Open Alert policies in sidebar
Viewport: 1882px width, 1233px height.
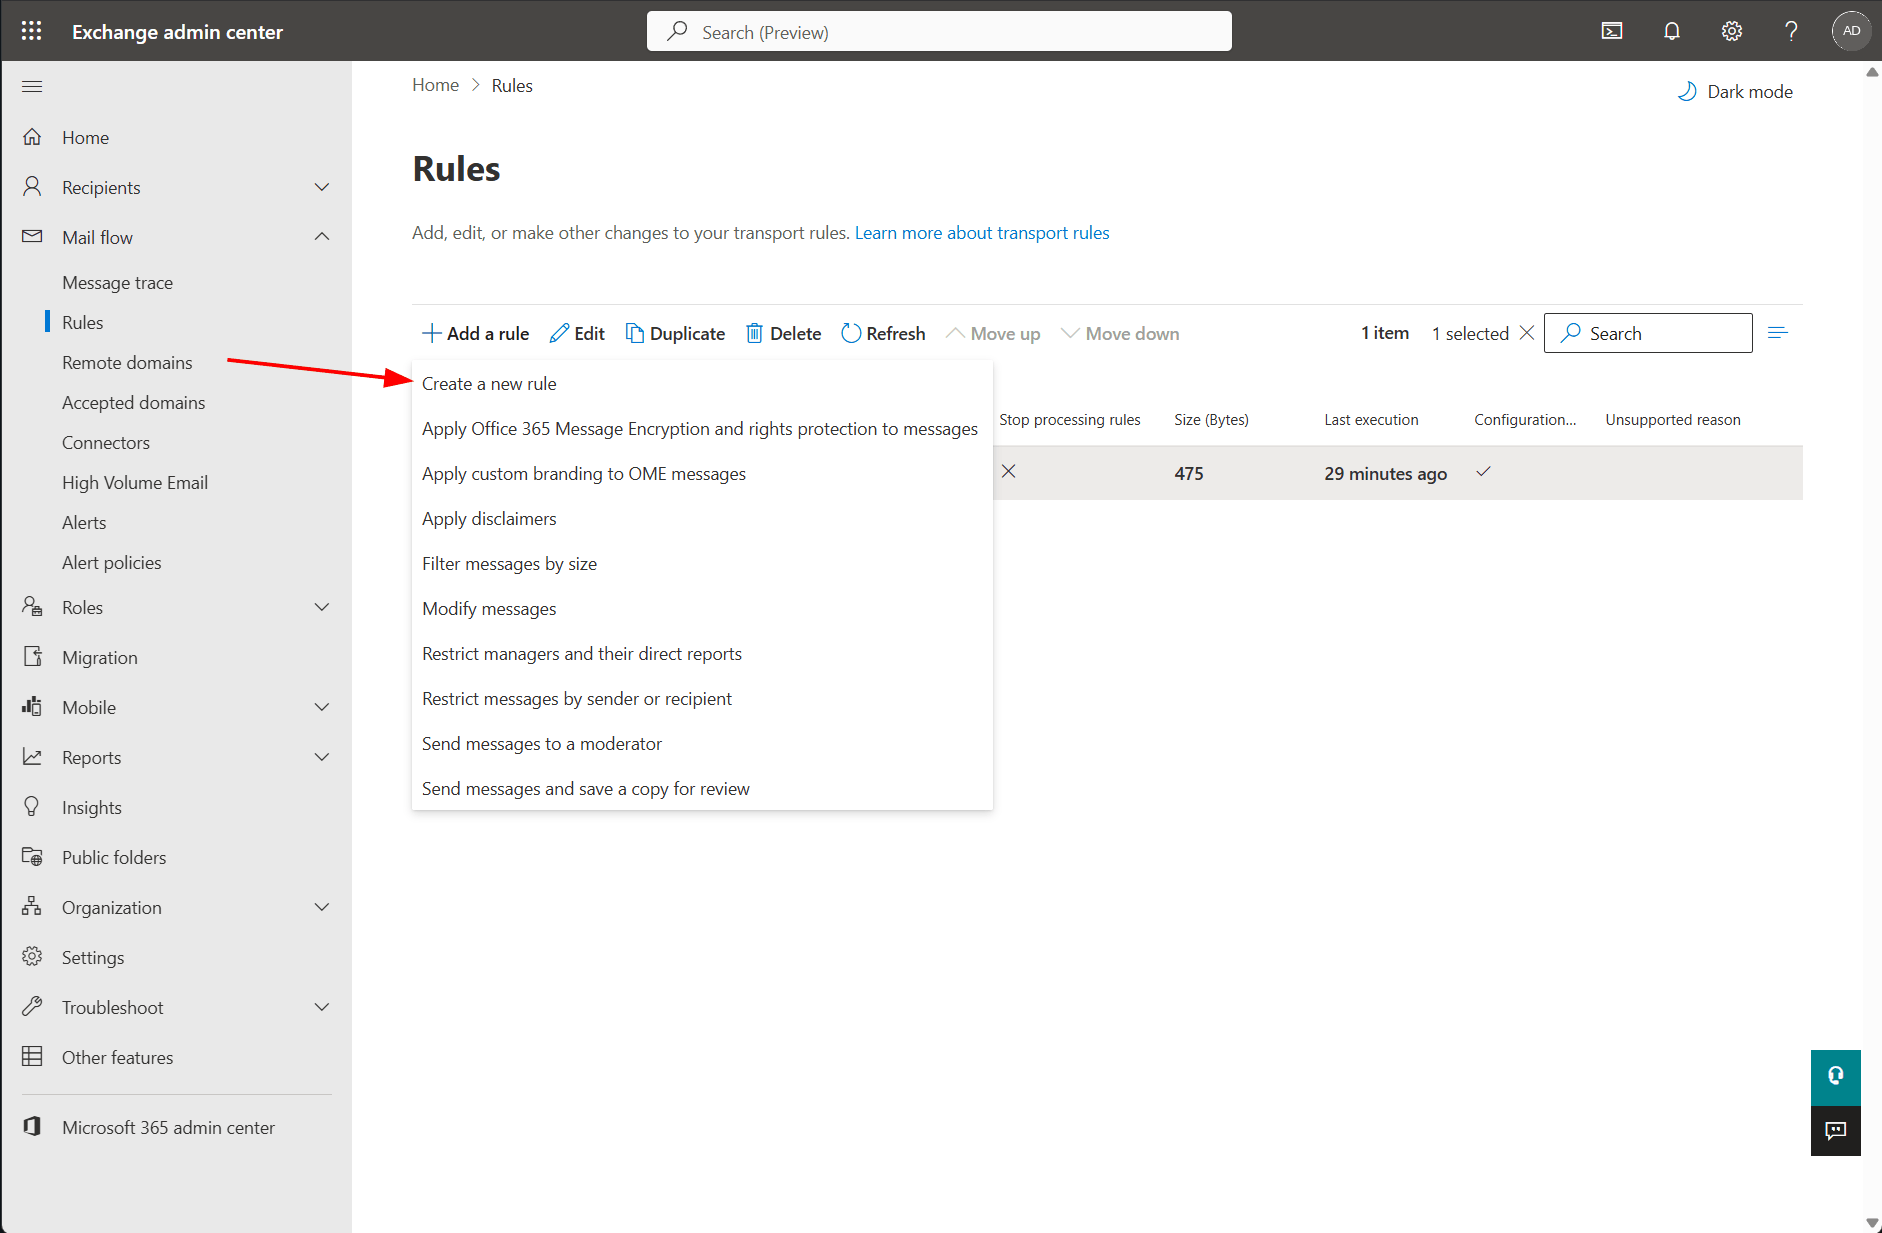(x=111, y=563)
